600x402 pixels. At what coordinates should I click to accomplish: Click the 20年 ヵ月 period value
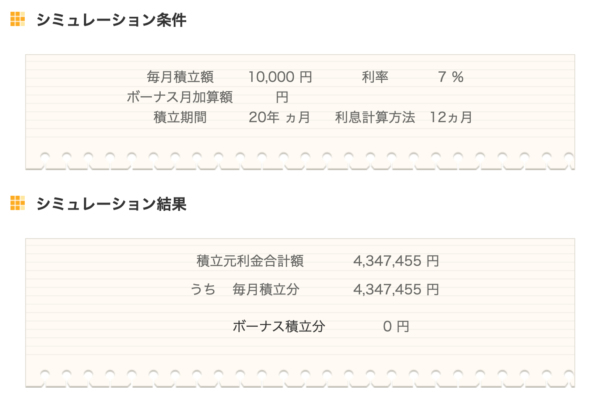278,117
